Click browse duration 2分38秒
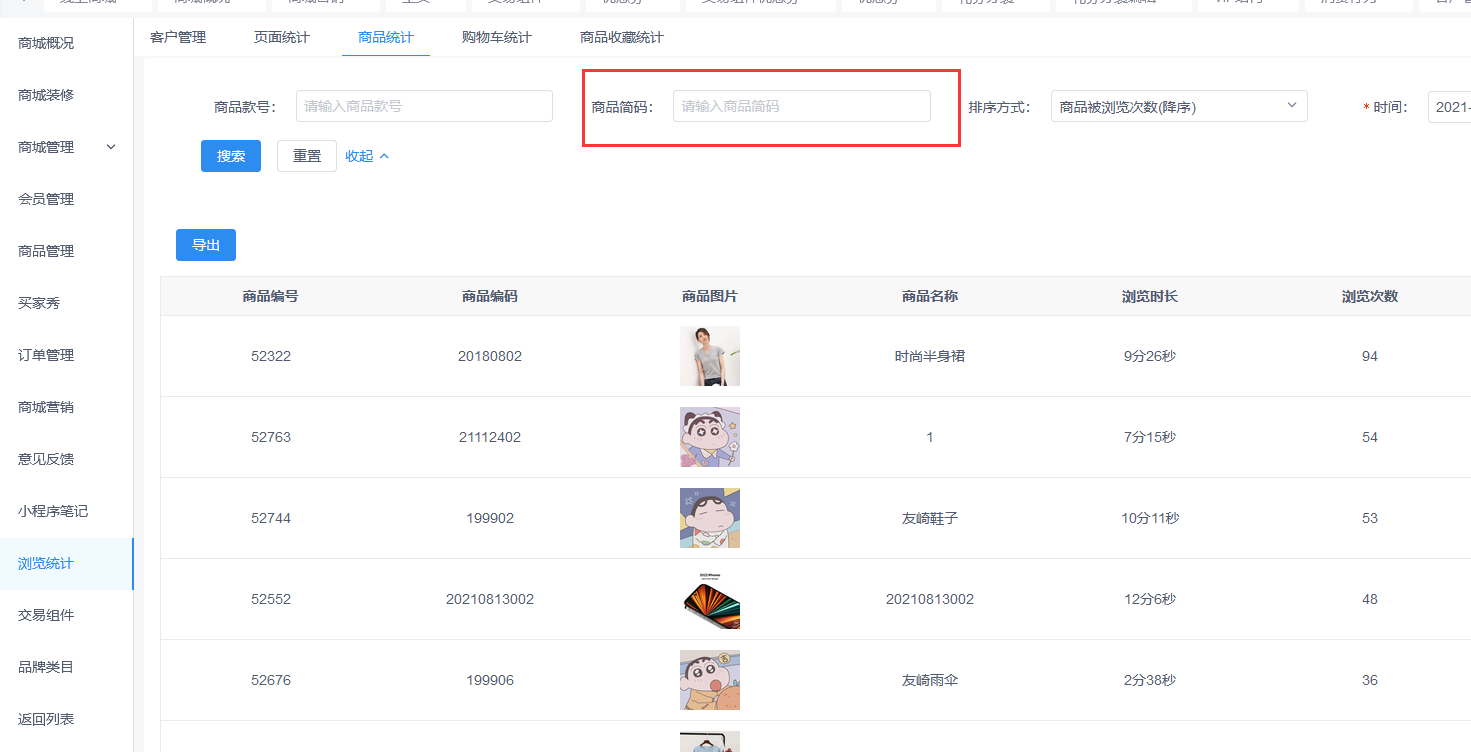The image size is (1471, 752). point(1150,680)
